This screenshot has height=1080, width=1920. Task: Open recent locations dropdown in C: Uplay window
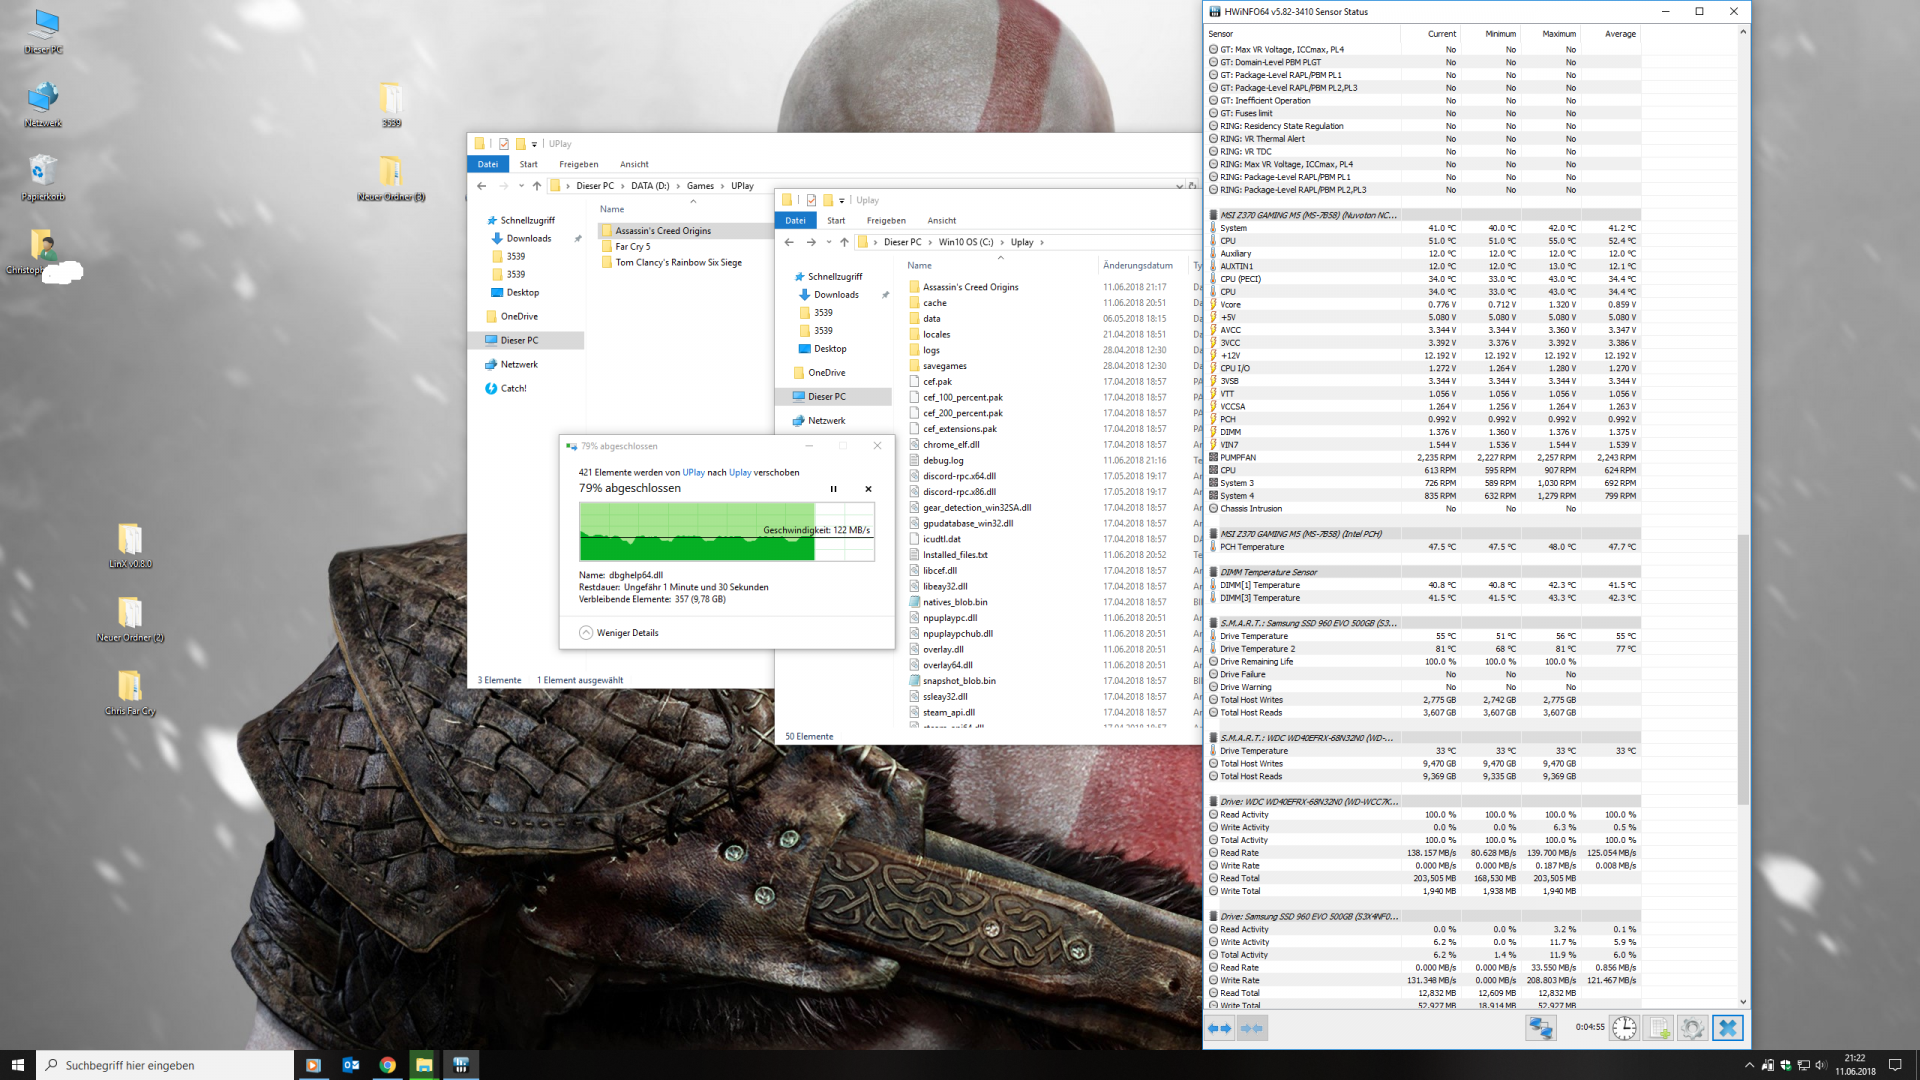coord(829,242)
